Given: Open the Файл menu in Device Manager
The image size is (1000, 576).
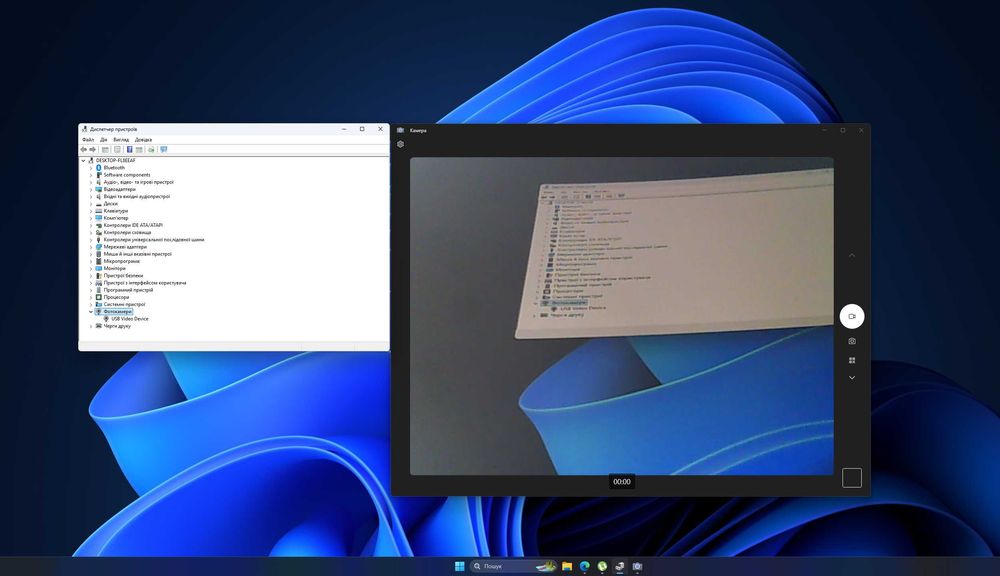Looking at the screenshot, I should pyautogui.click(x=88, y=140).
